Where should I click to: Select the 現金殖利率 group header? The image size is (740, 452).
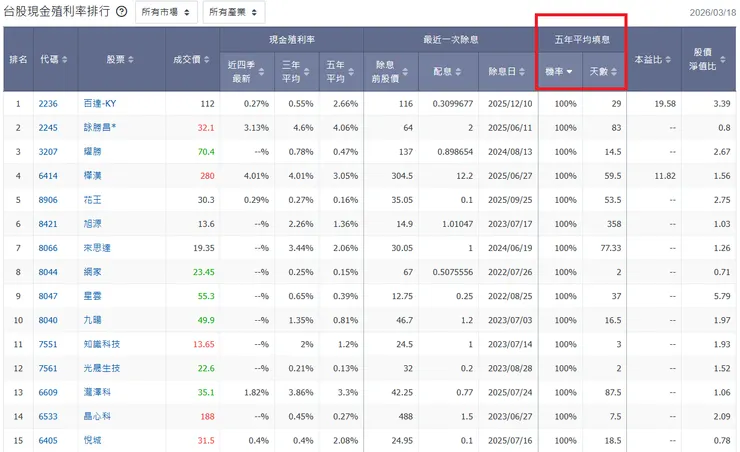coord(292,40)
